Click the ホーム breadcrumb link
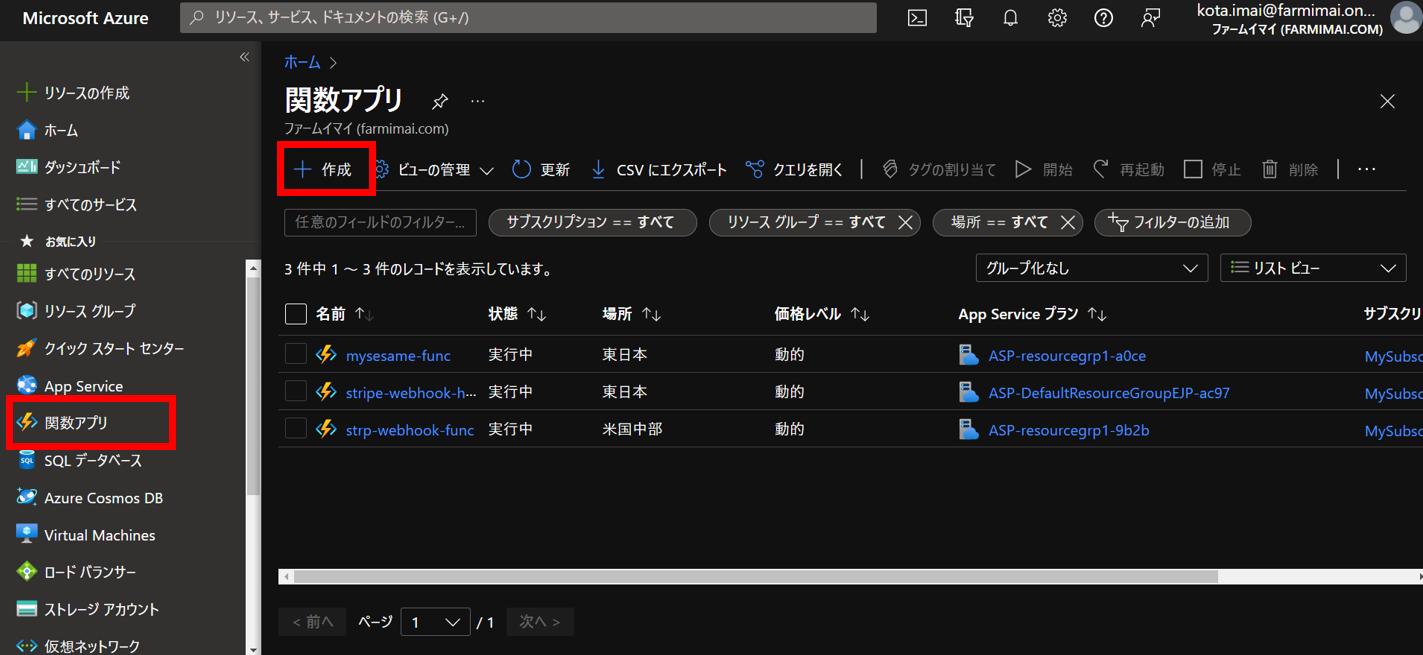Viewport: 1423px width, 655px height. click(302, 62)
